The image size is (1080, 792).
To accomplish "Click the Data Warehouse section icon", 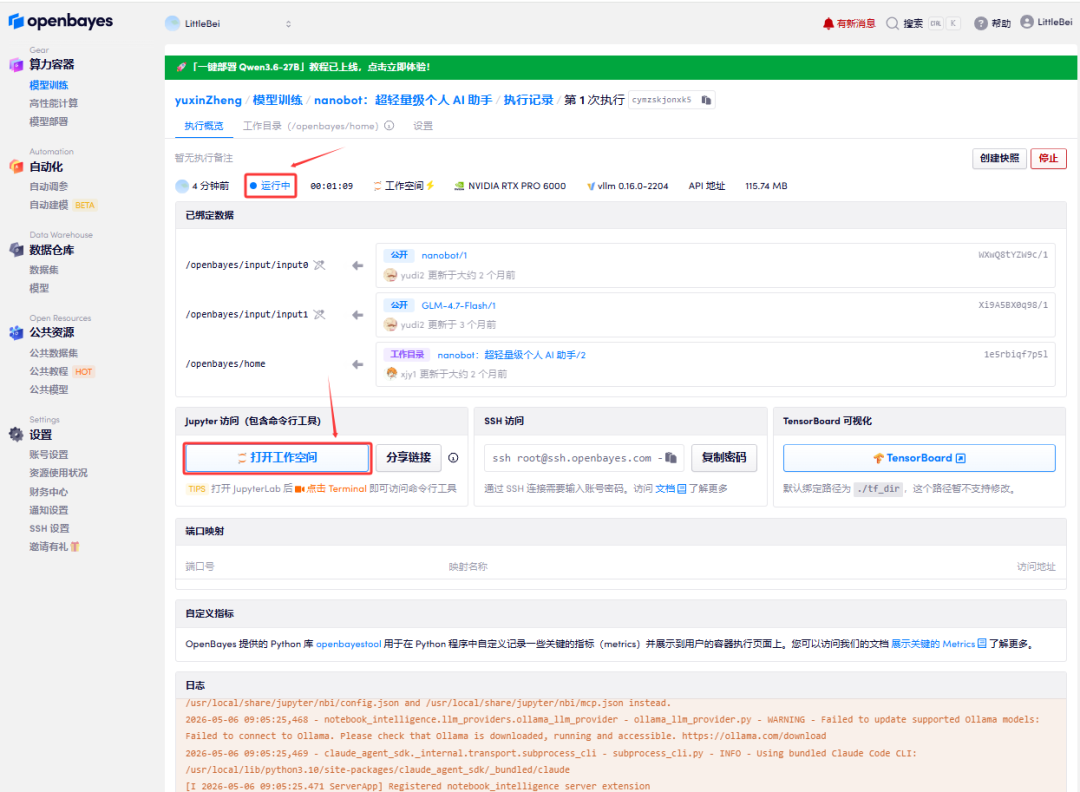I will click(x=16, y=250).
